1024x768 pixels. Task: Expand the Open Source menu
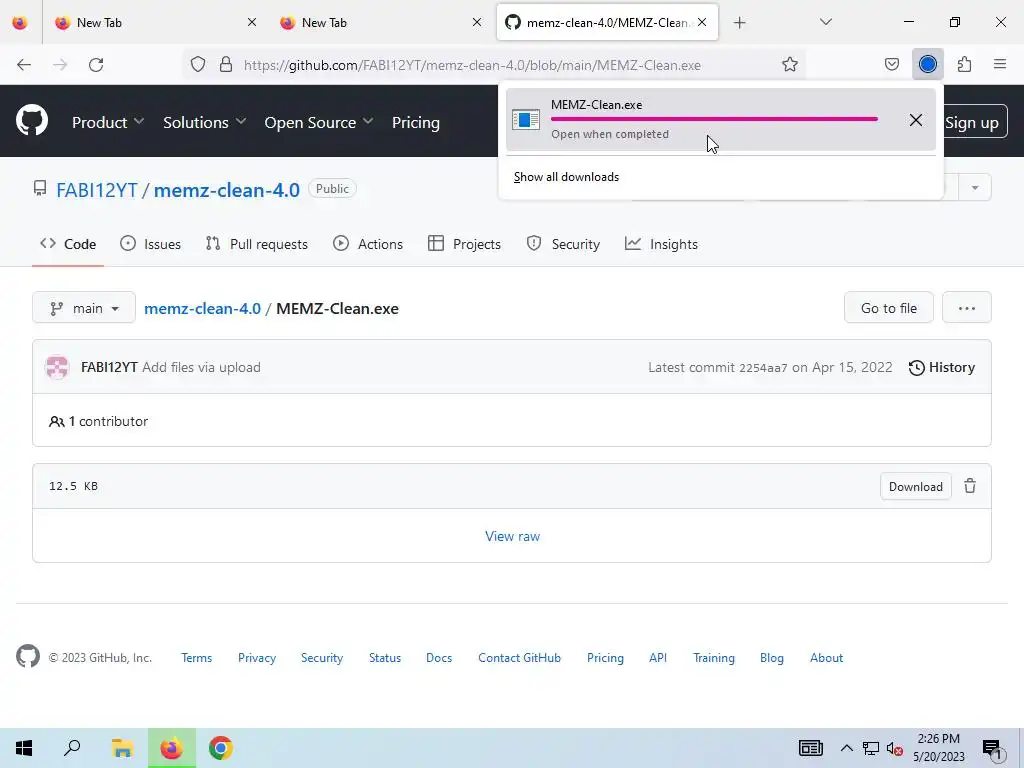(x=318, y=122)
